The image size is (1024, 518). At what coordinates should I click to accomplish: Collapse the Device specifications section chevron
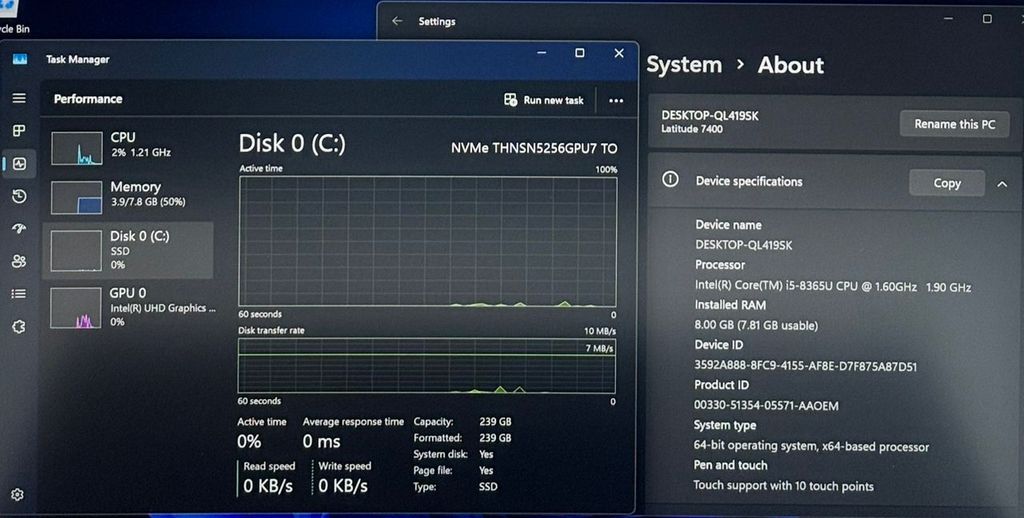point(1002,183)
